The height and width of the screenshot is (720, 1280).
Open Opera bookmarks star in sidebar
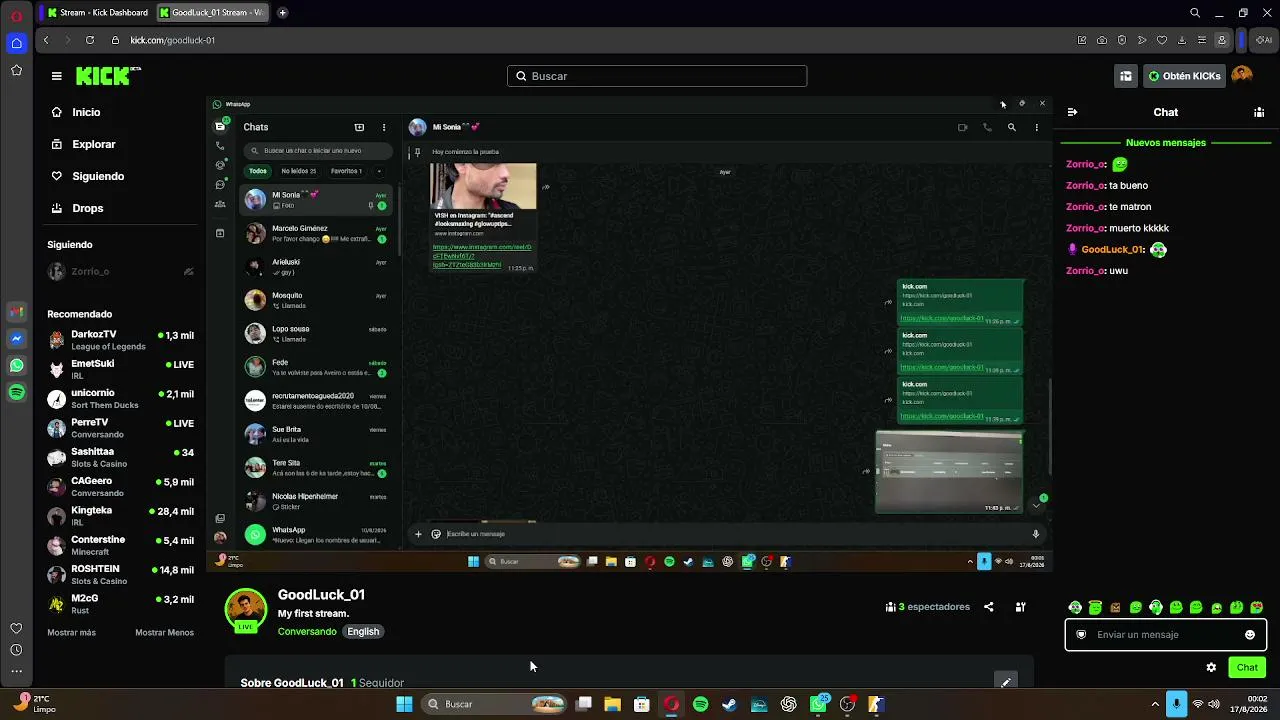(x=16, y=70)
